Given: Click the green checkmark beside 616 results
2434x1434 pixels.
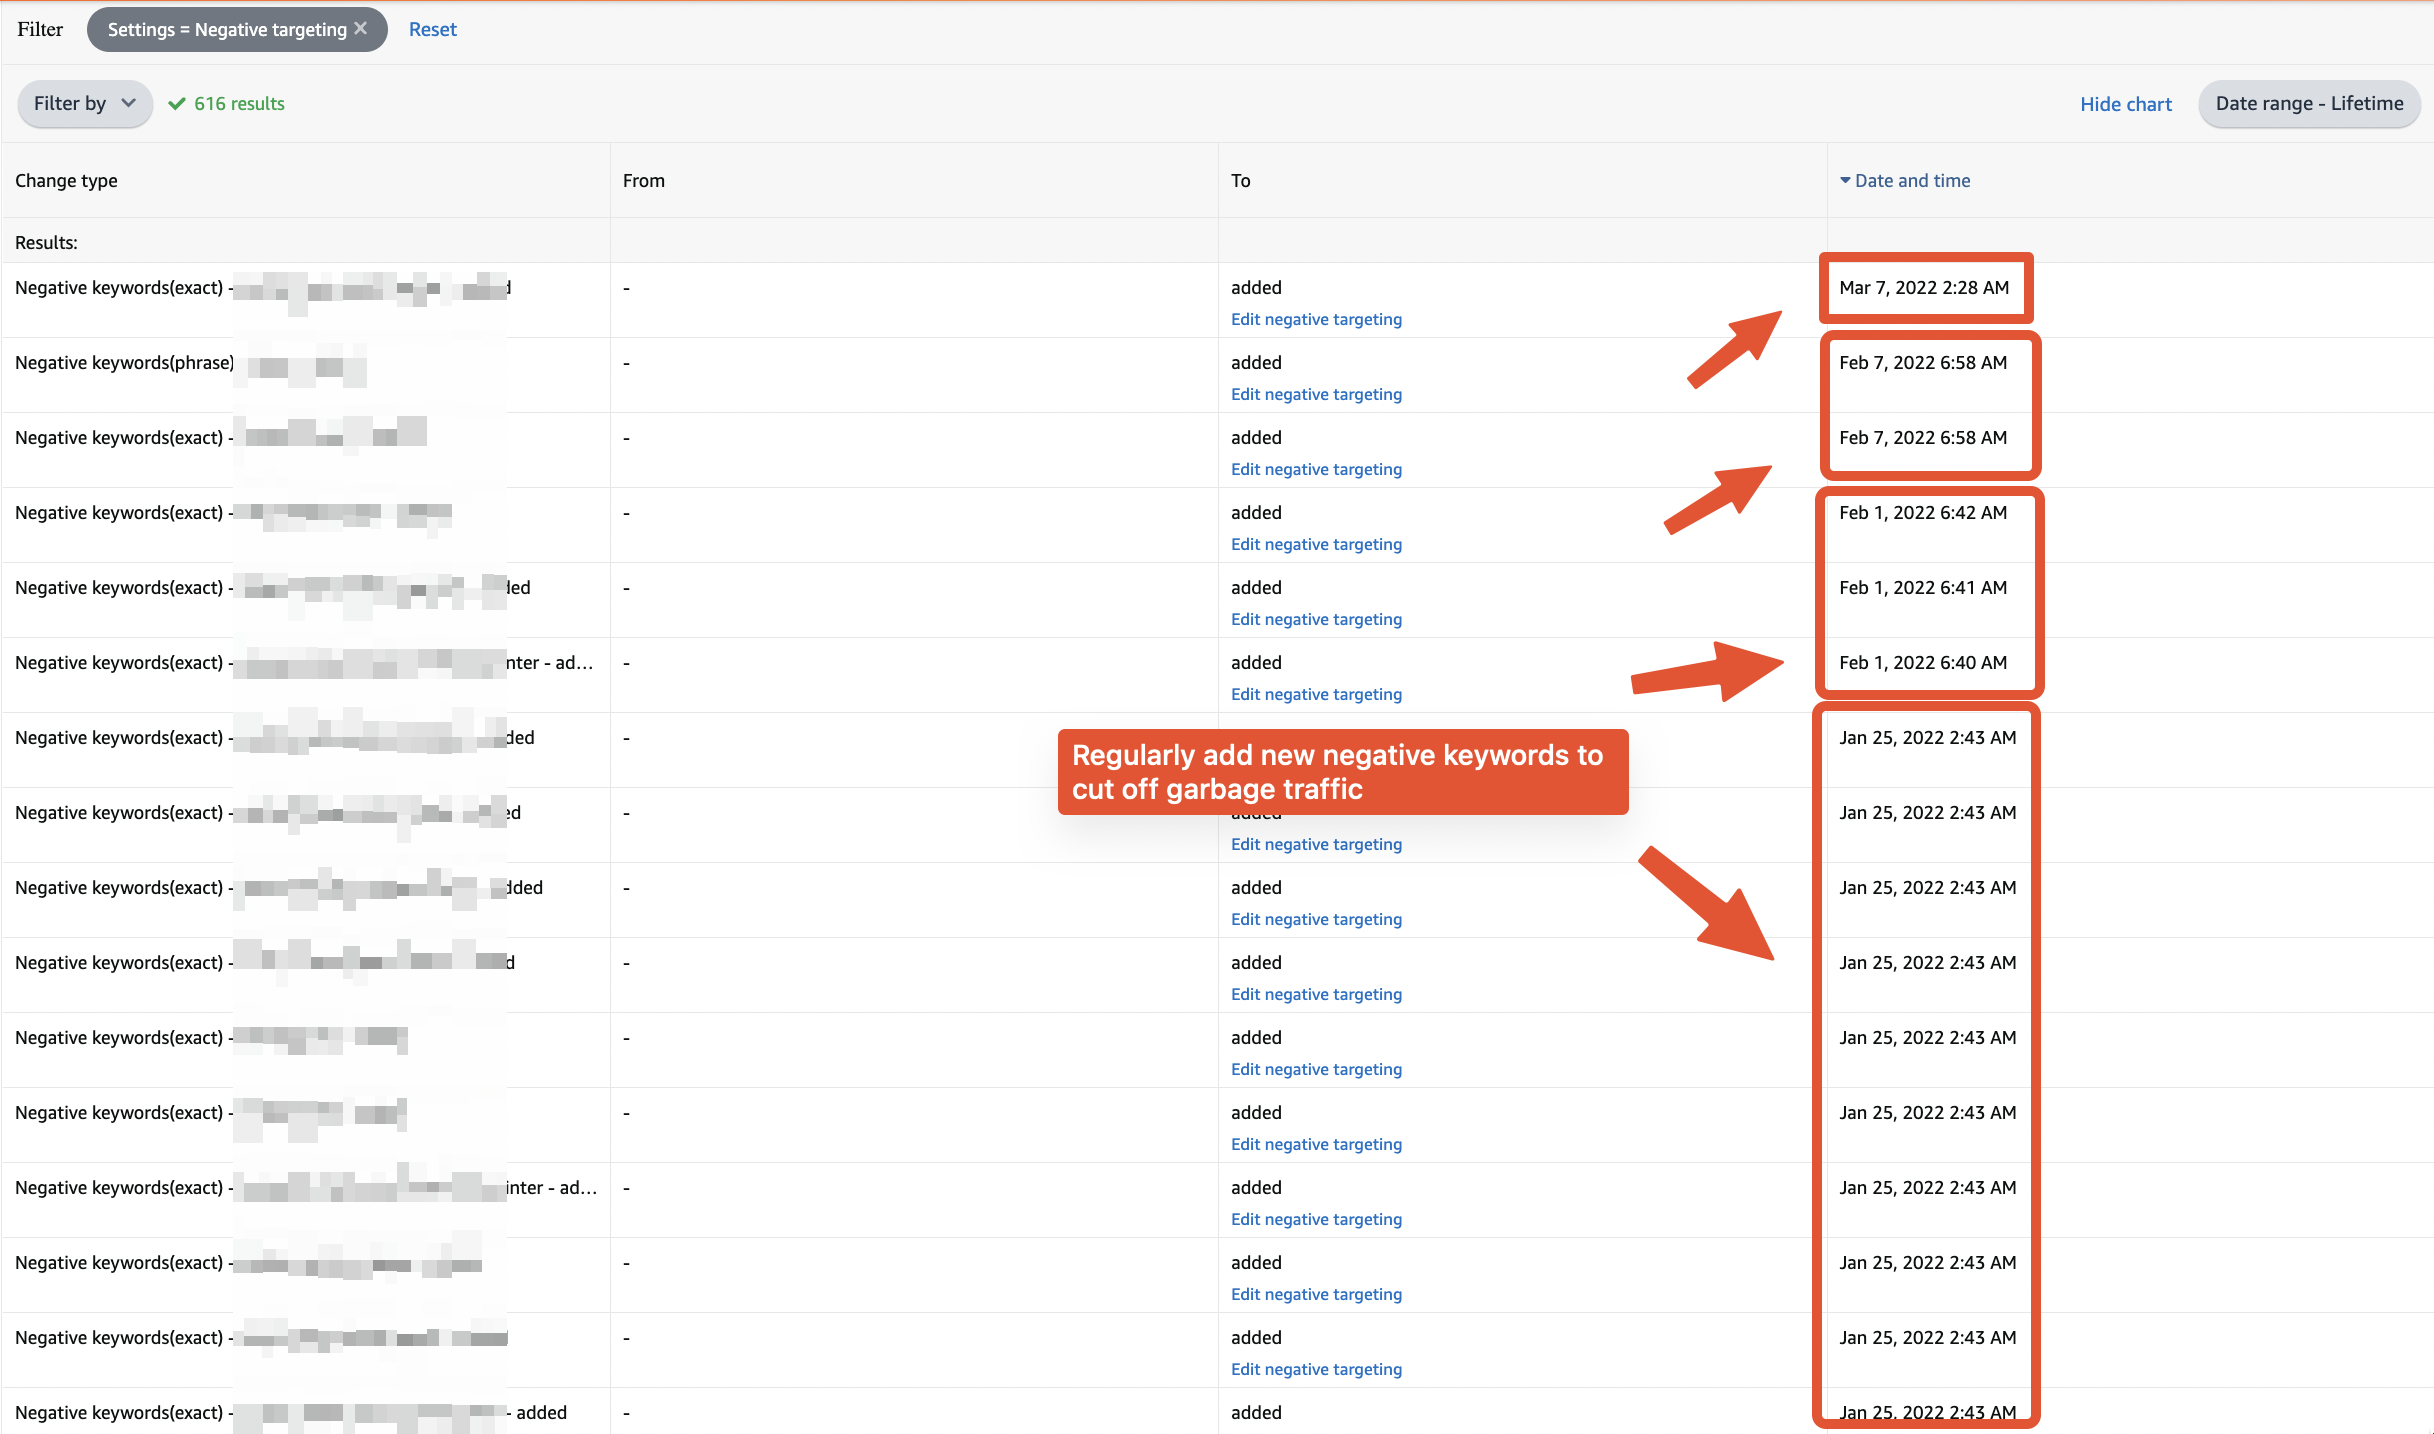Looking at the screenshot, I should (x=178, y=103).
